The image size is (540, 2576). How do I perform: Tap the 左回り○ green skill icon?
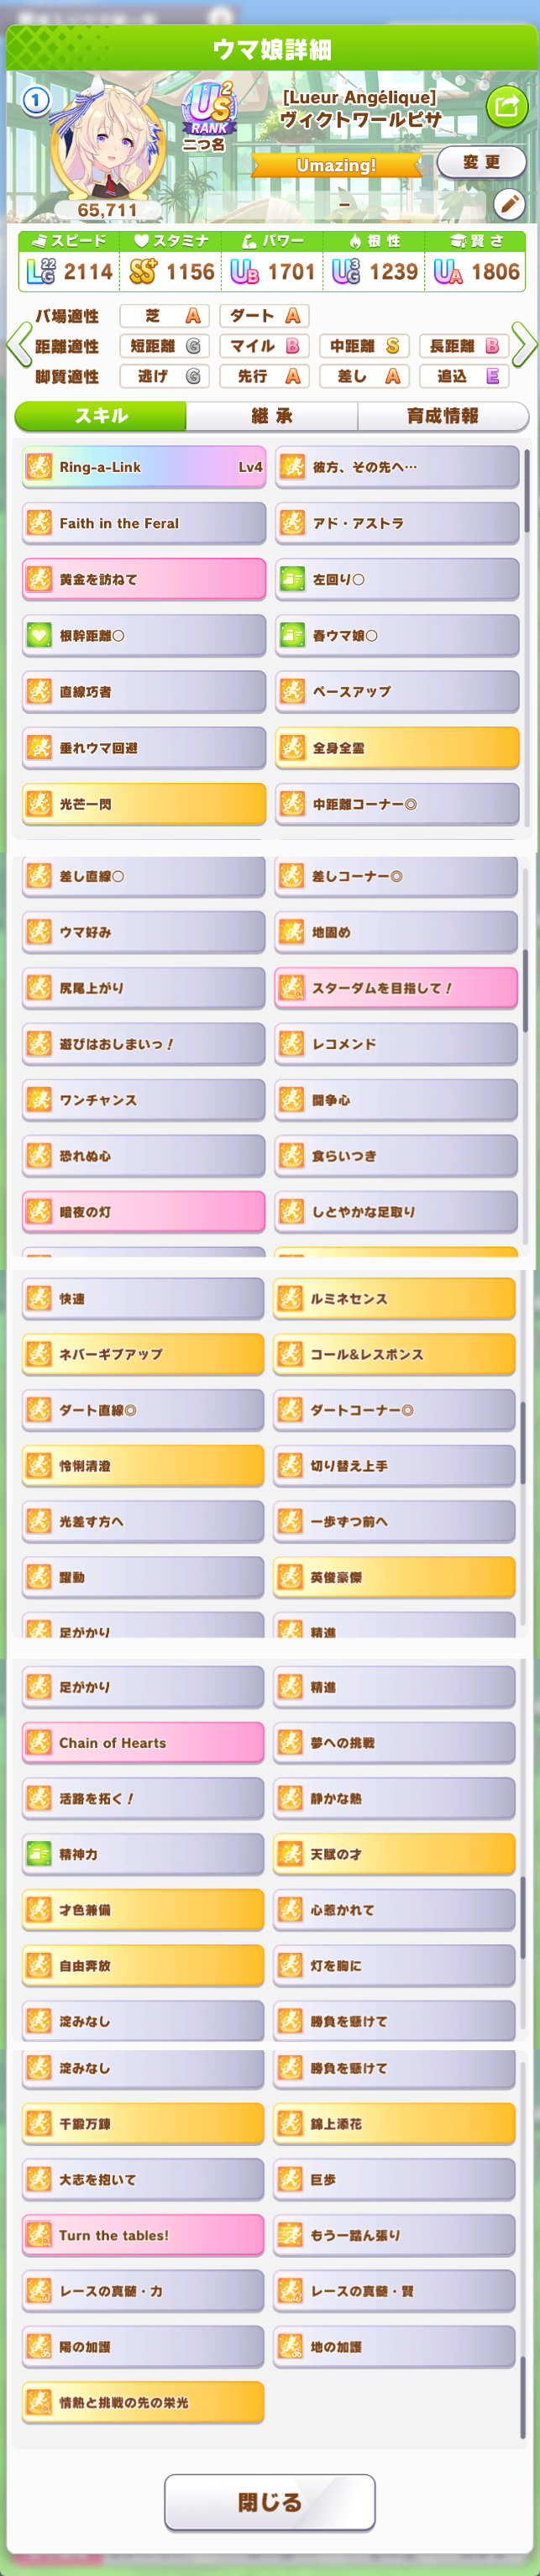tap(292, 579)
